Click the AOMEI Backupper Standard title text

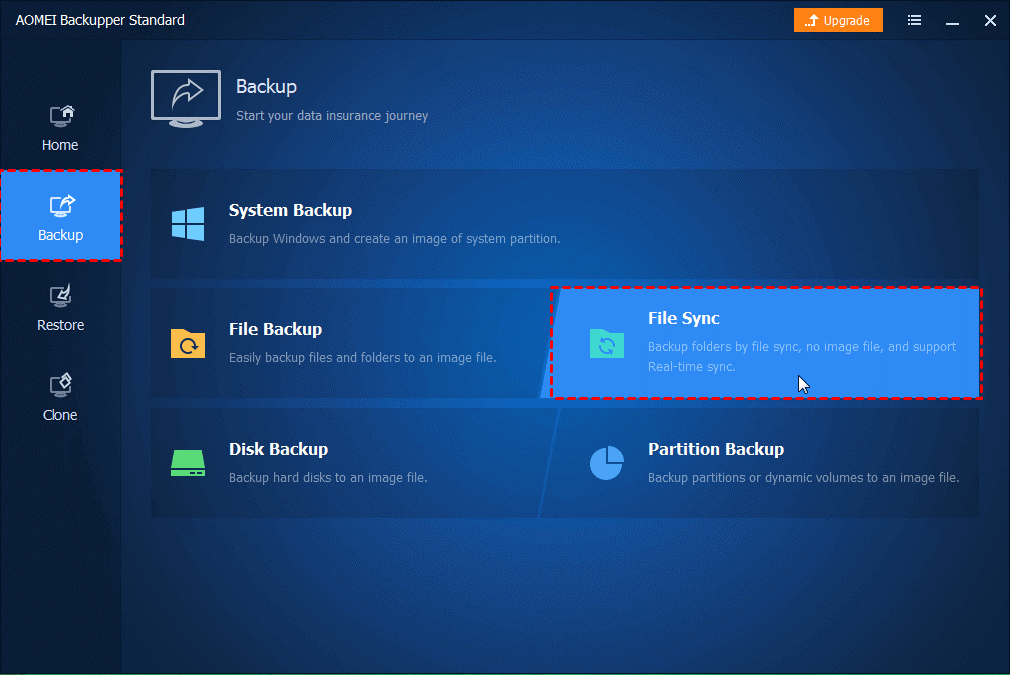[100, 20]
